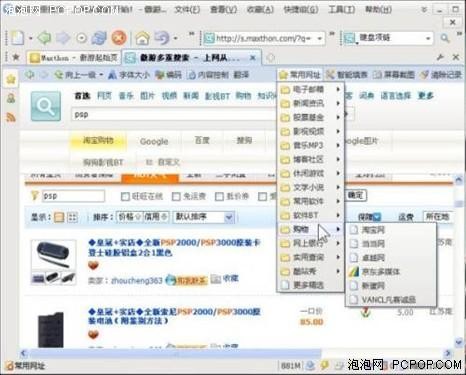Open the 电子邮箱 folder in the menu
466x375 pixels.
pos(310,89)
